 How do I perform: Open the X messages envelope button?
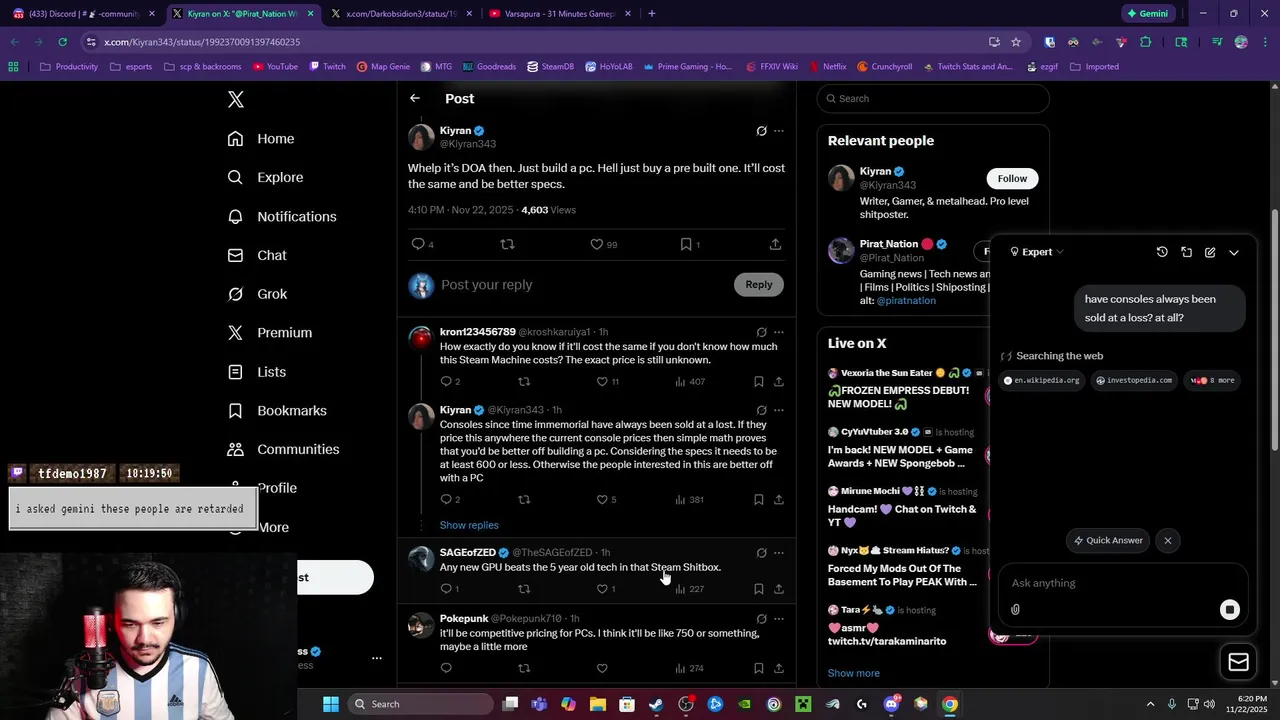coord(1238,662)
